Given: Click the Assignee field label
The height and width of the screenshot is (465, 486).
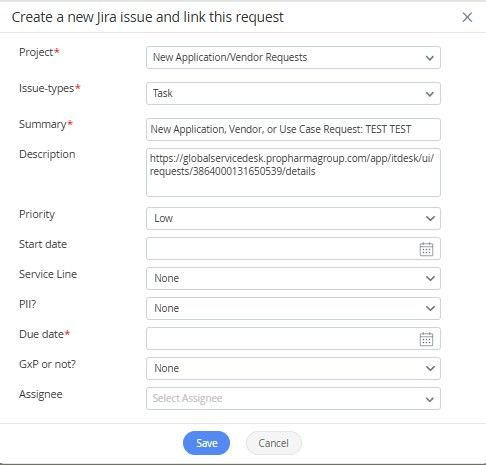Looking at the screenshot, I should coord(41,394).
